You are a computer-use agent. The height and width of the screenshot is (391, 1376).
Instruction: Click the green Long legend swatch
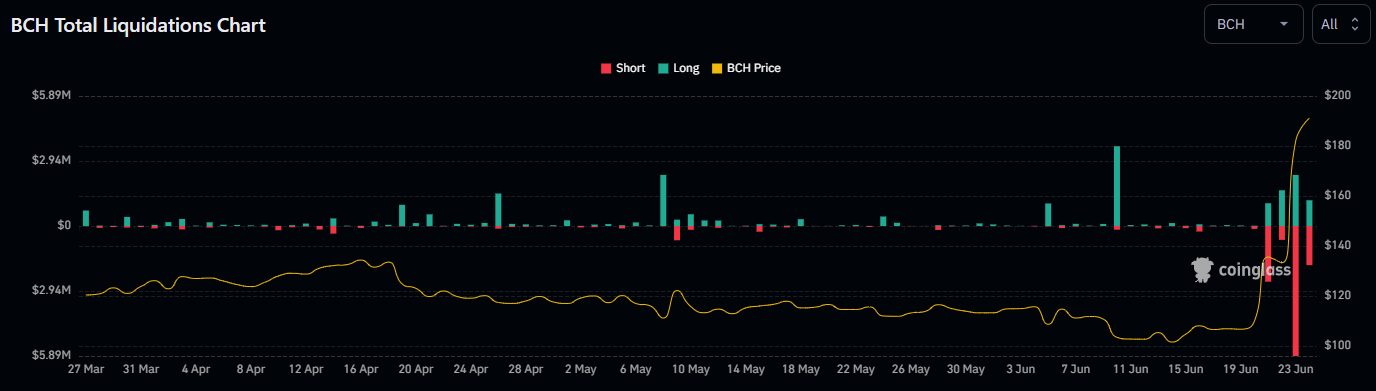(663, 68)
